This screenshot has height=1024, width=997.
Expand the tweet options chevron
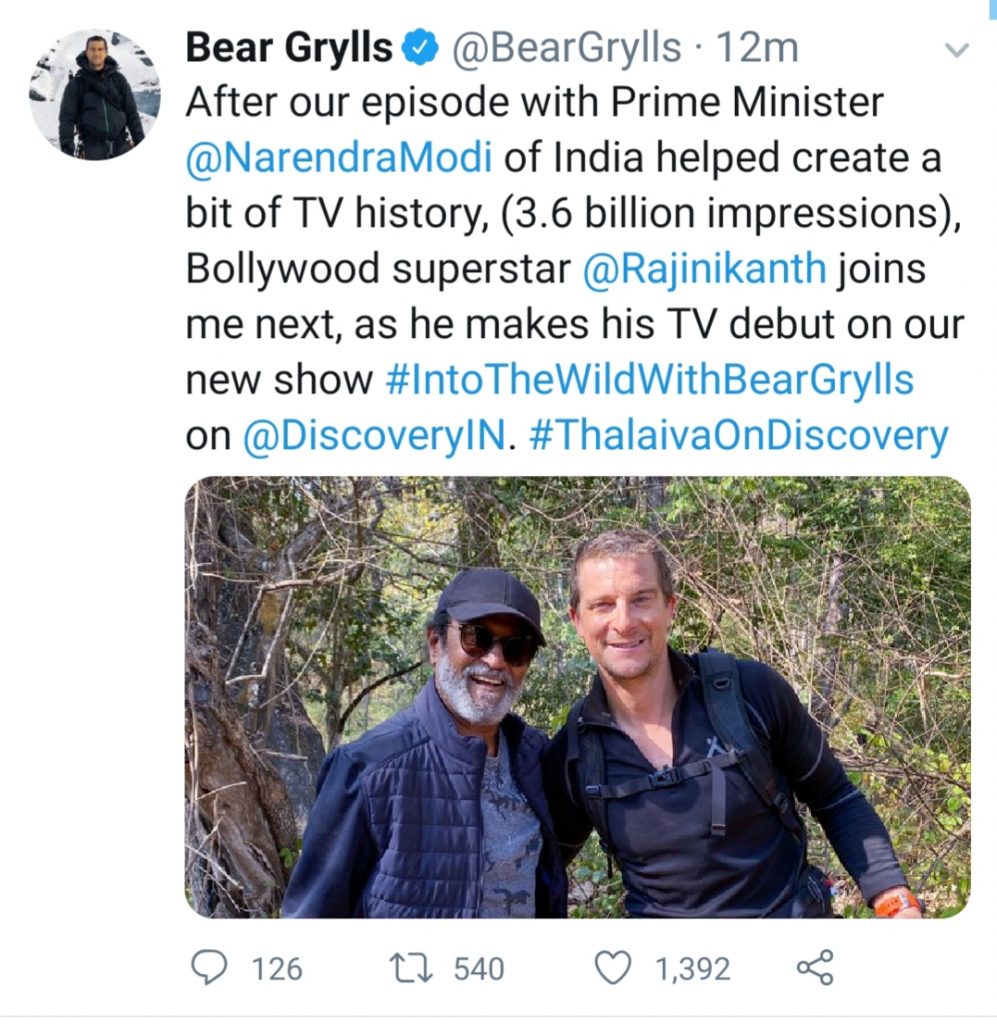pyautogui.click(x=957, y=50)
